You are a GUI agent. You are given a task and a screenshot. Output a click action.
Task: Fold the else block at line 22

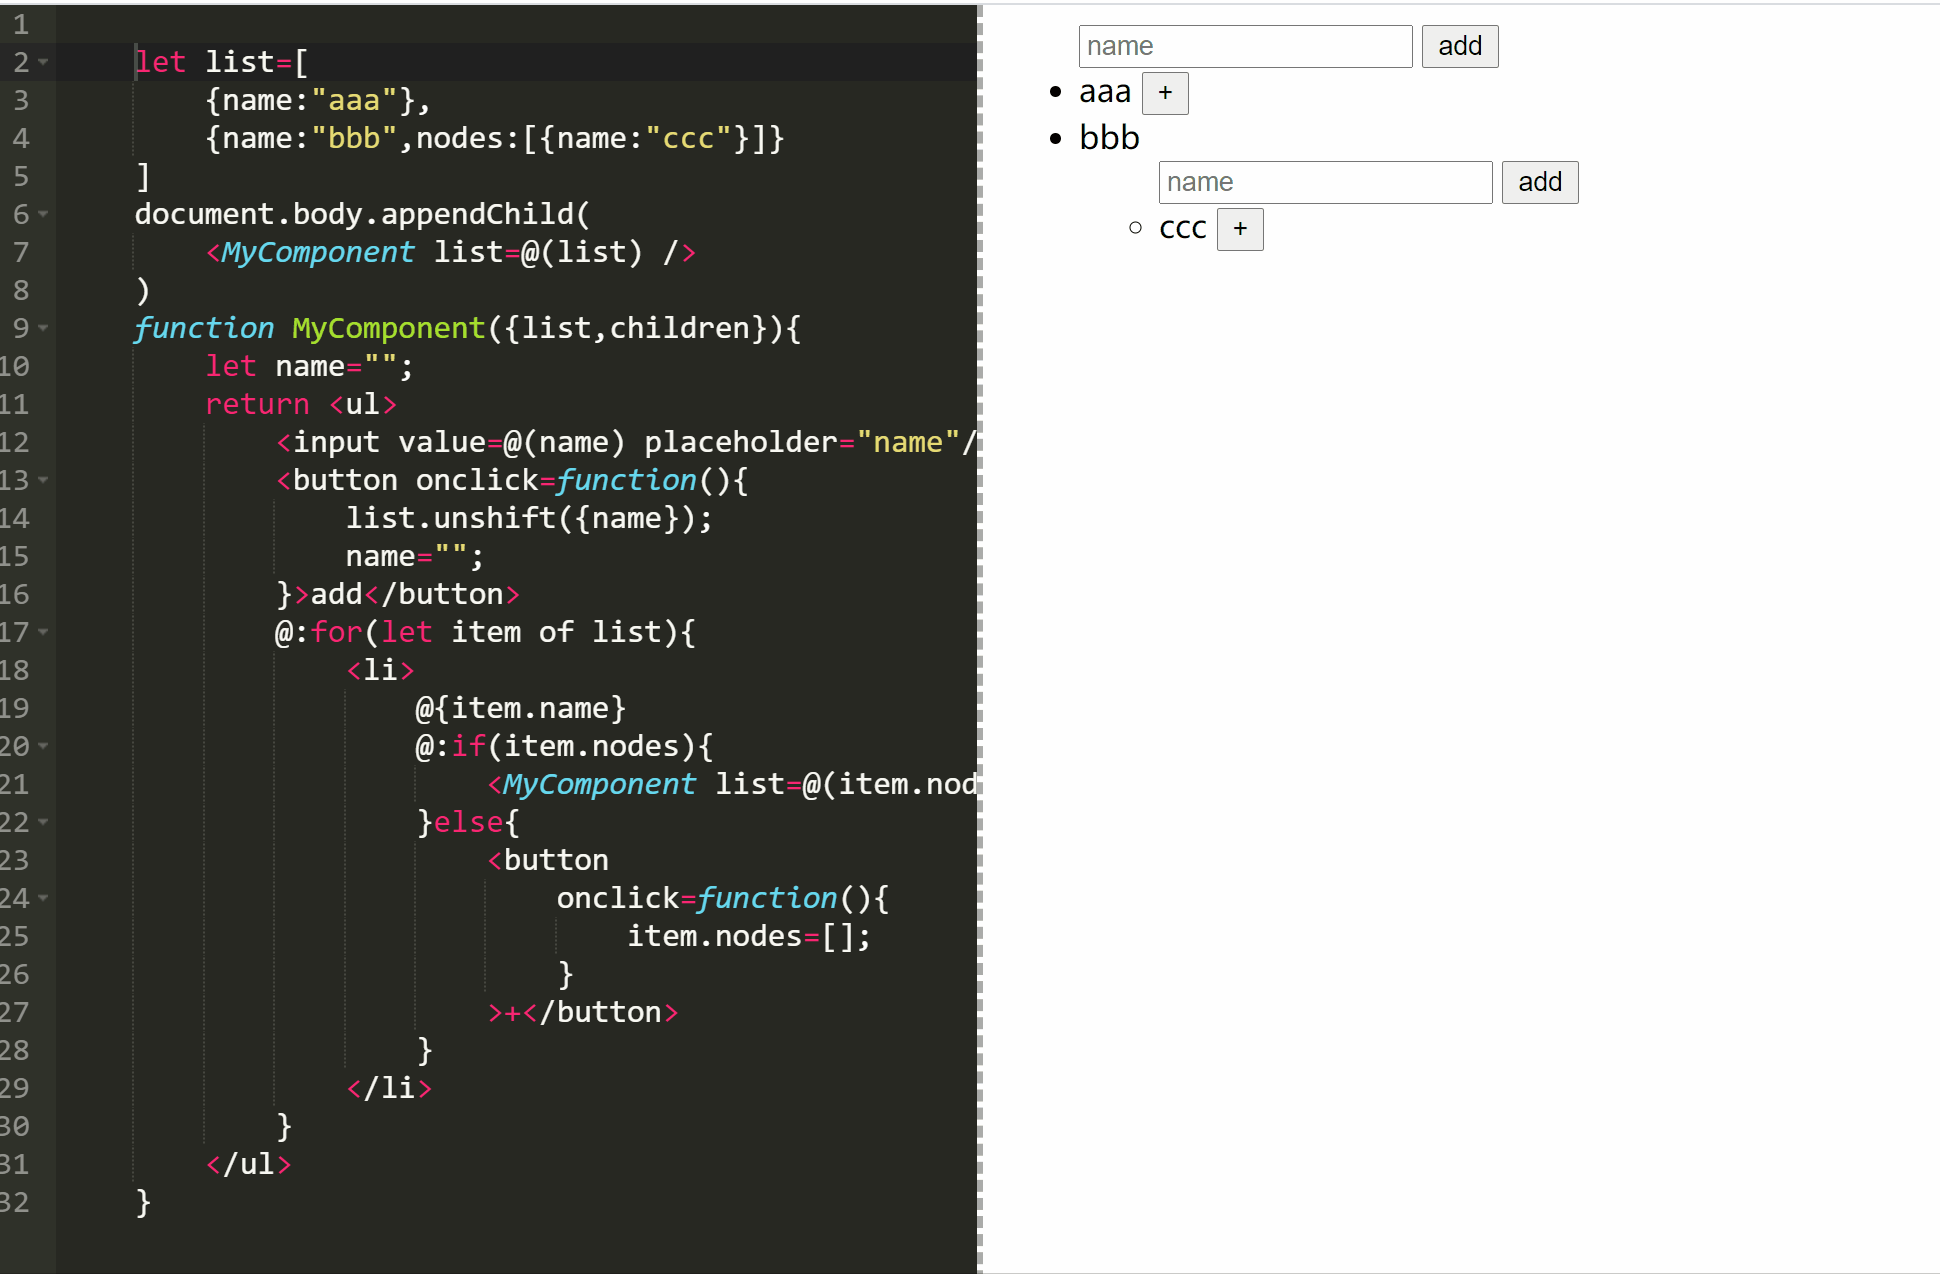coord(43,822)
